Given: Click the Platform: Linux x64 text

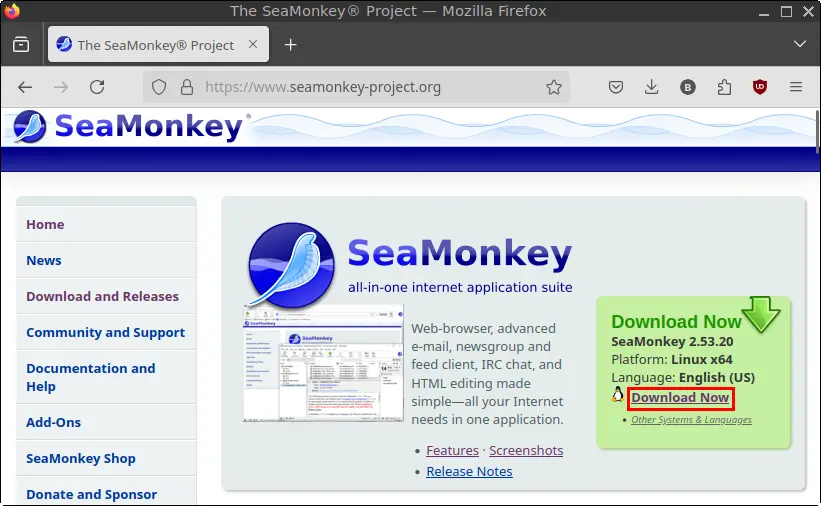Looking at the screenshot, I should coord(672,360).
